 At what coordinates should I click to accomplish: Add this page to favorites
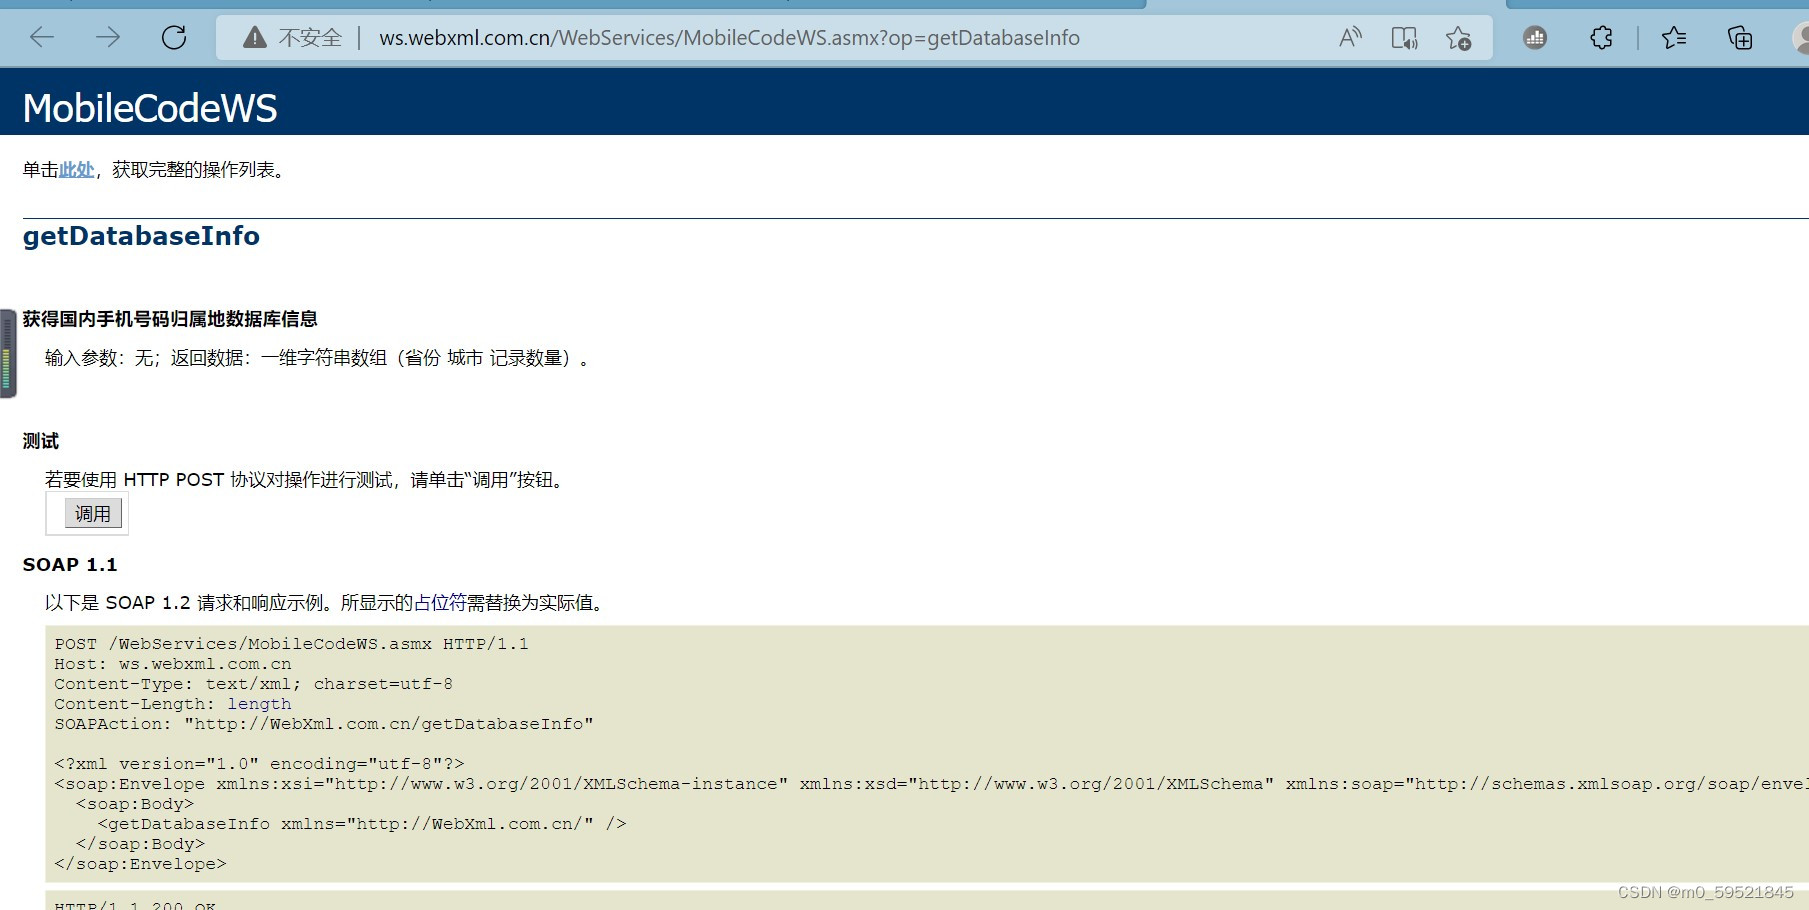coord(1459,38)
